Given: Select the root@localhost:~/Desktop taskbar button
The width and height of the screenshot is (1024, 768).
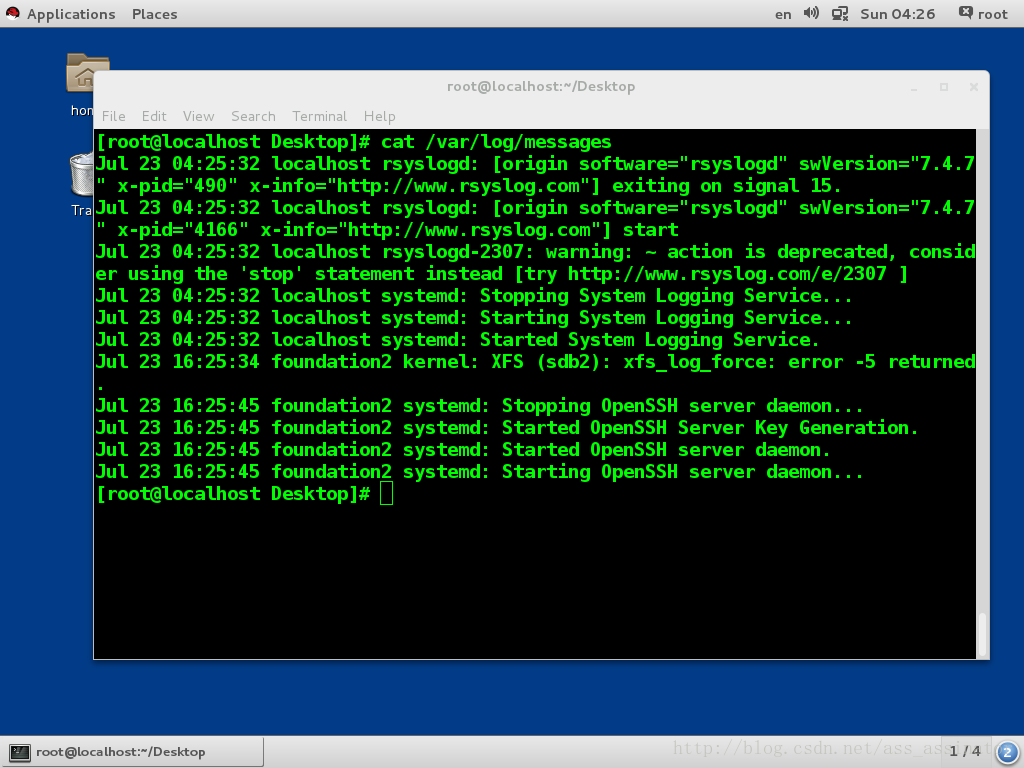Looking at the screenshot, I should point(133,752).
